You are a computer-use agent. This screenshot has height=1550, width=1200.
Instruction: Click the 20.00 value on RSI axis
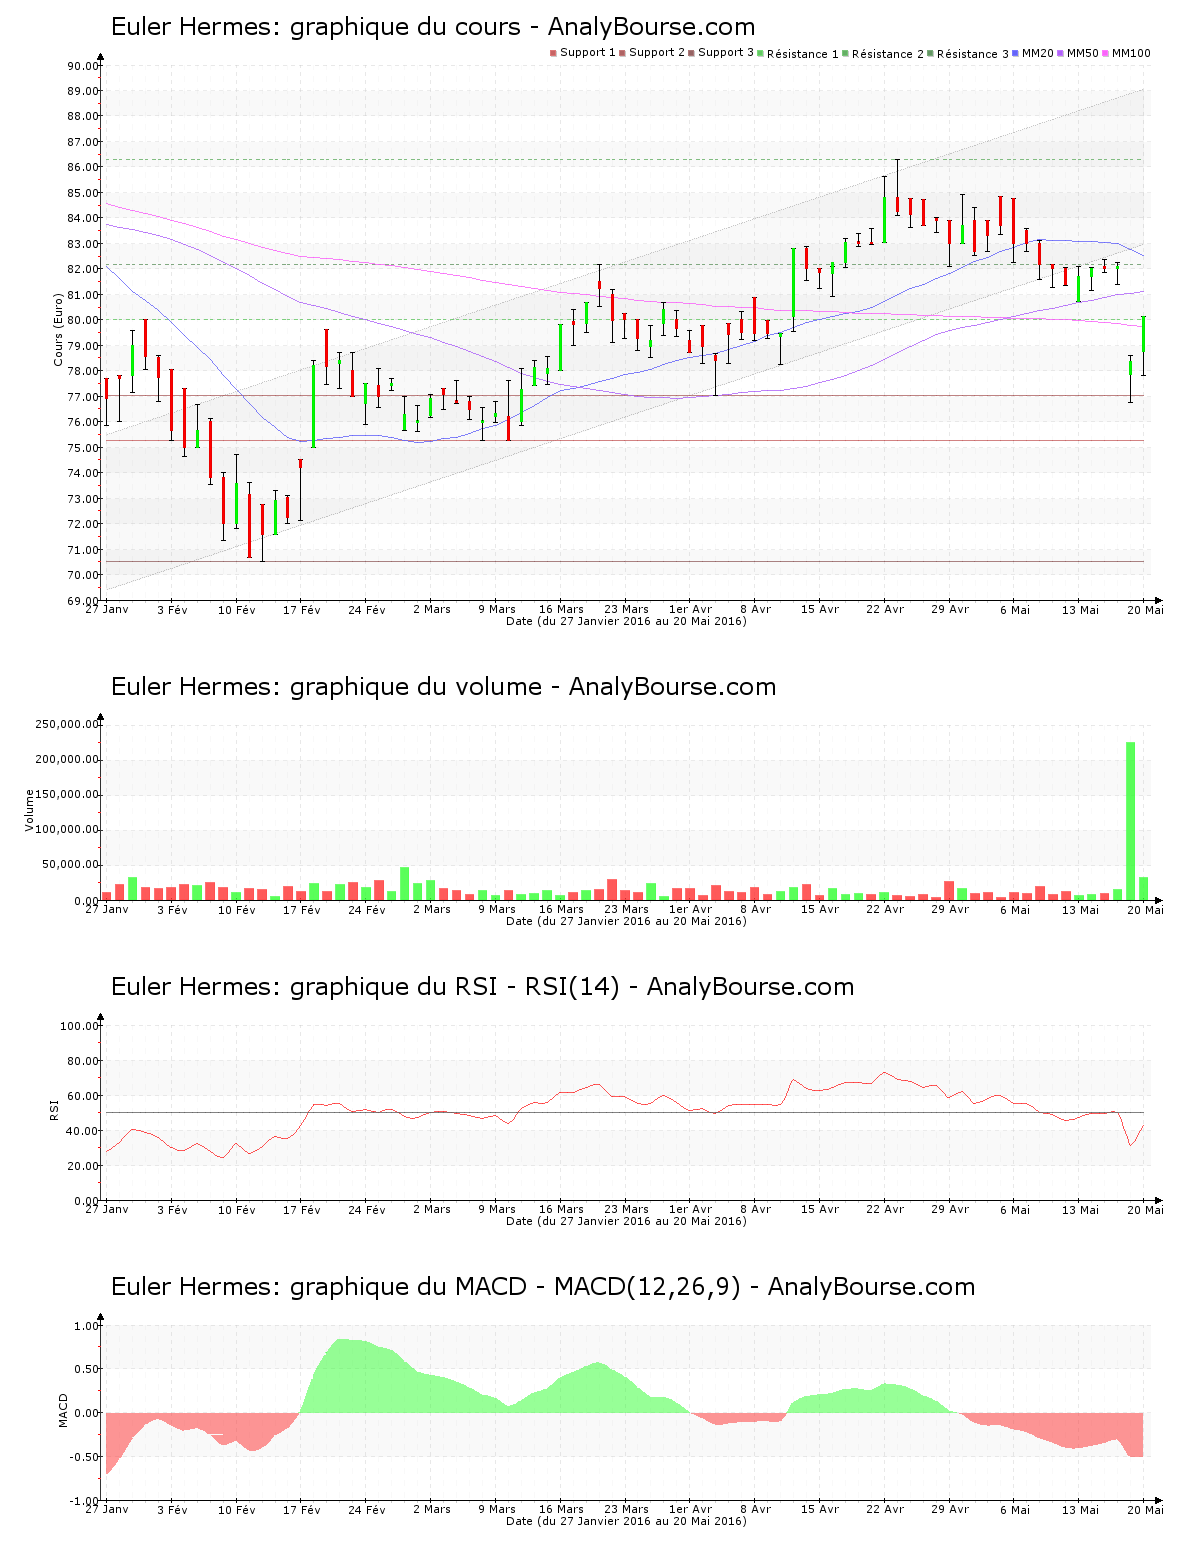[82, 1166]
